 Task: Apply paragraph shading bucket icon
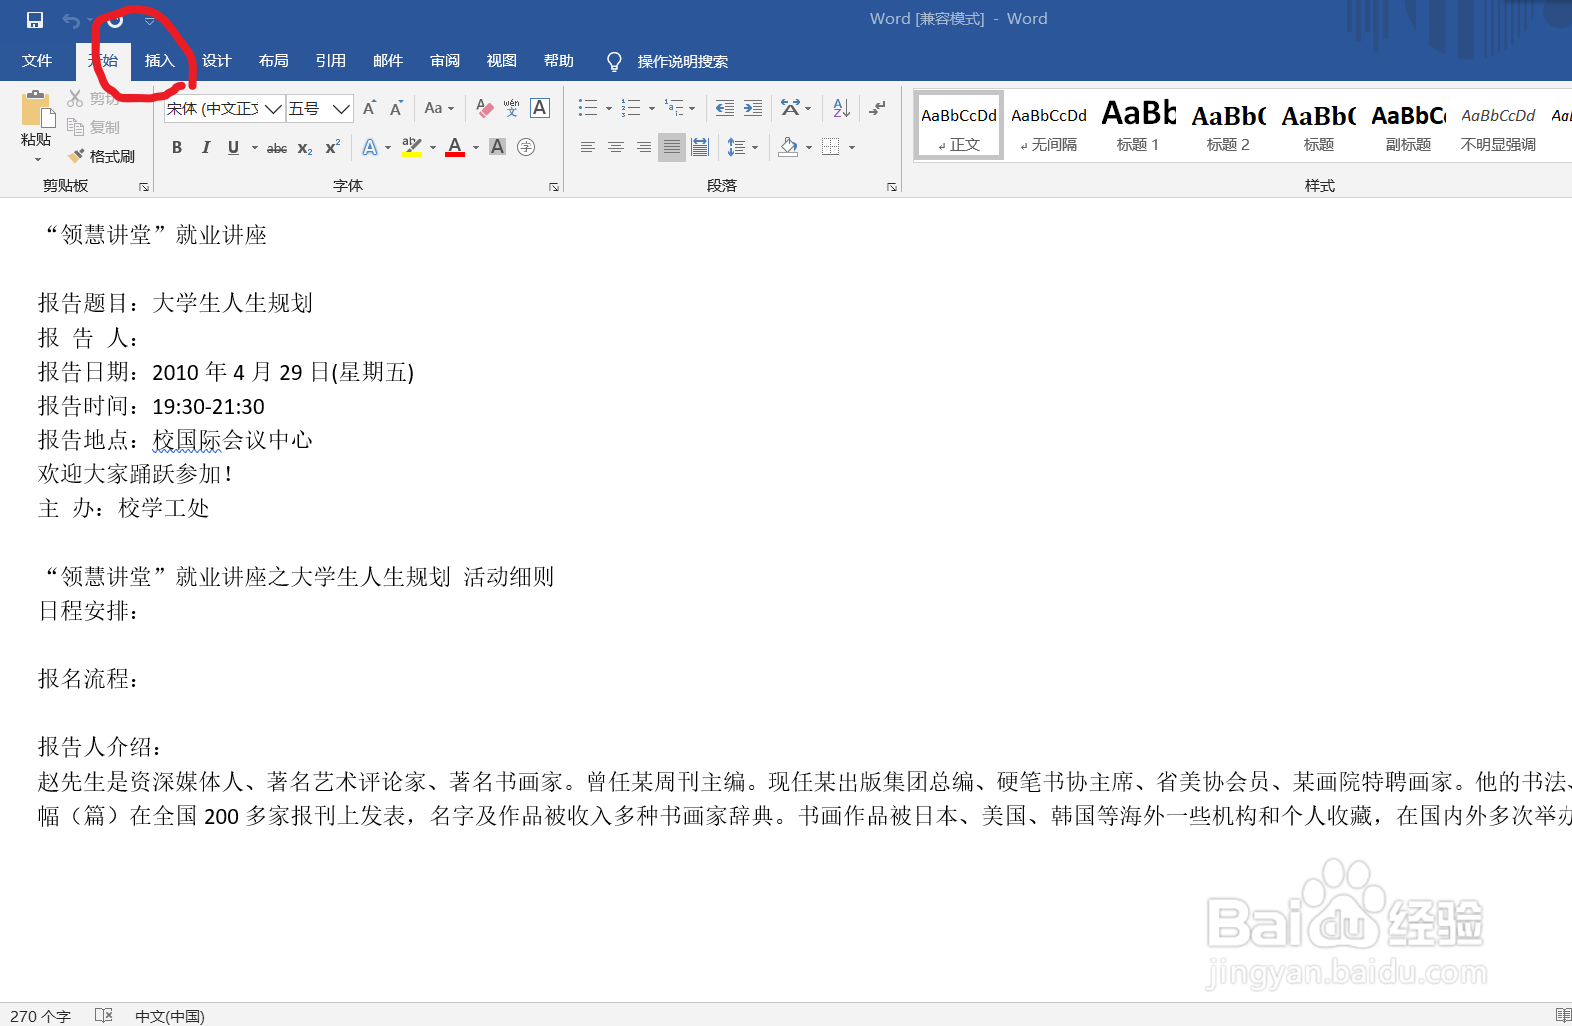point(789,147)
